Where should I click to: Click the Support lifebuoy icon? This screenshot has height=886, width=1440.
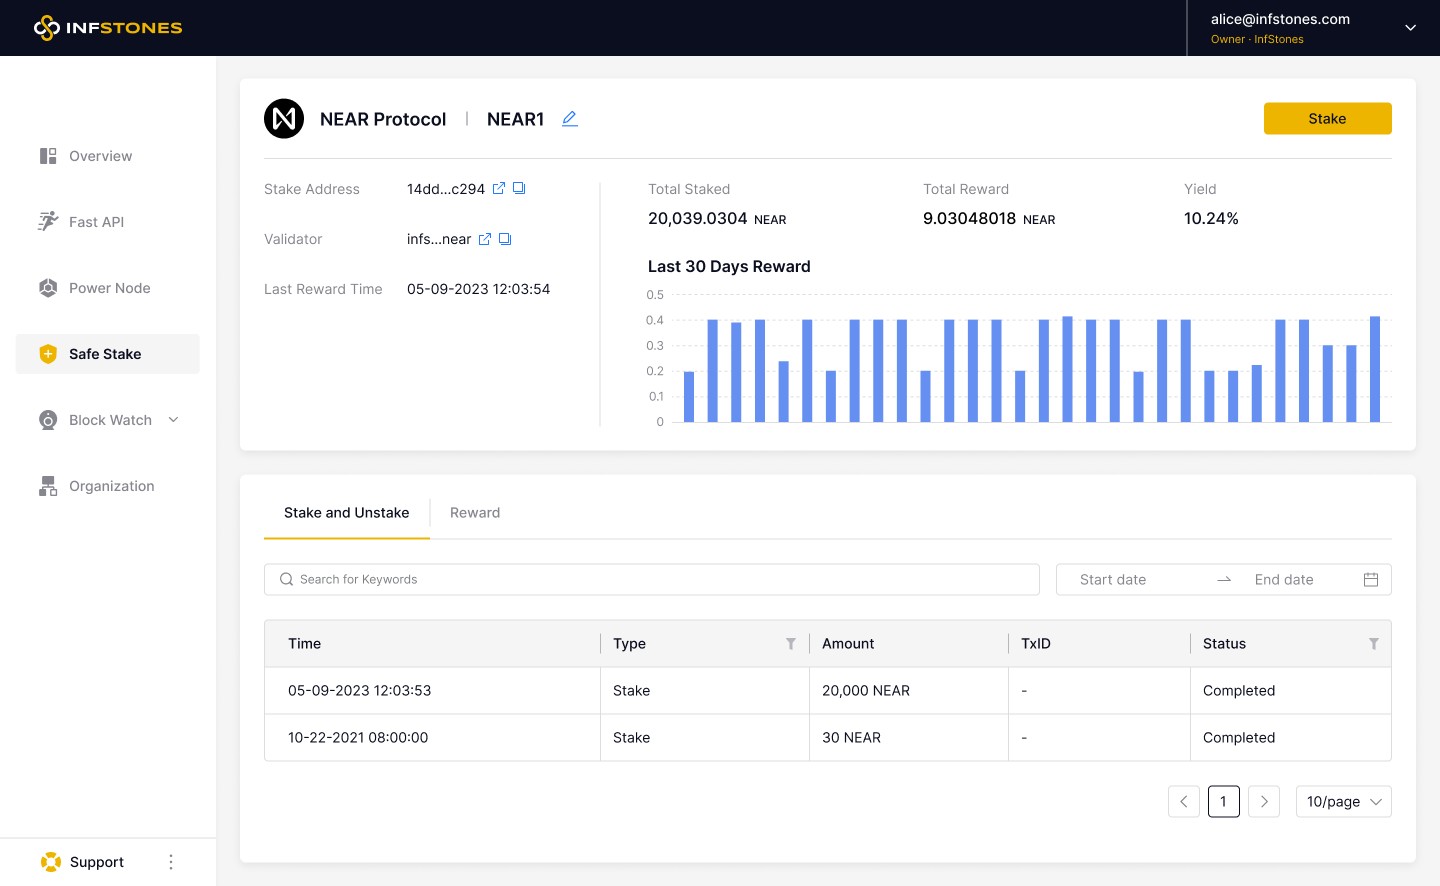click(x=50, y=862)
